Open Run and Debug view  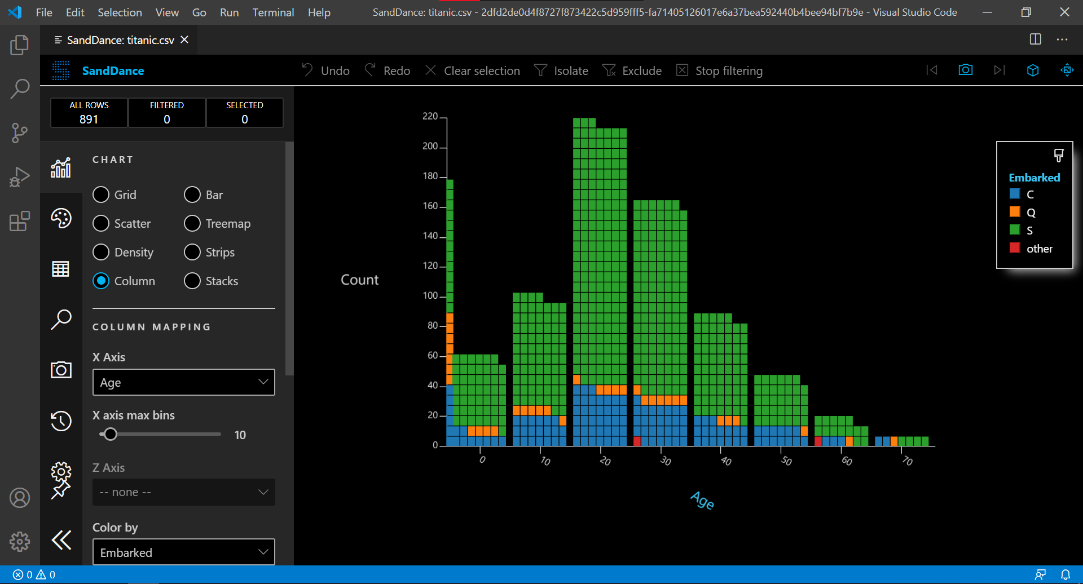(19, 177)
